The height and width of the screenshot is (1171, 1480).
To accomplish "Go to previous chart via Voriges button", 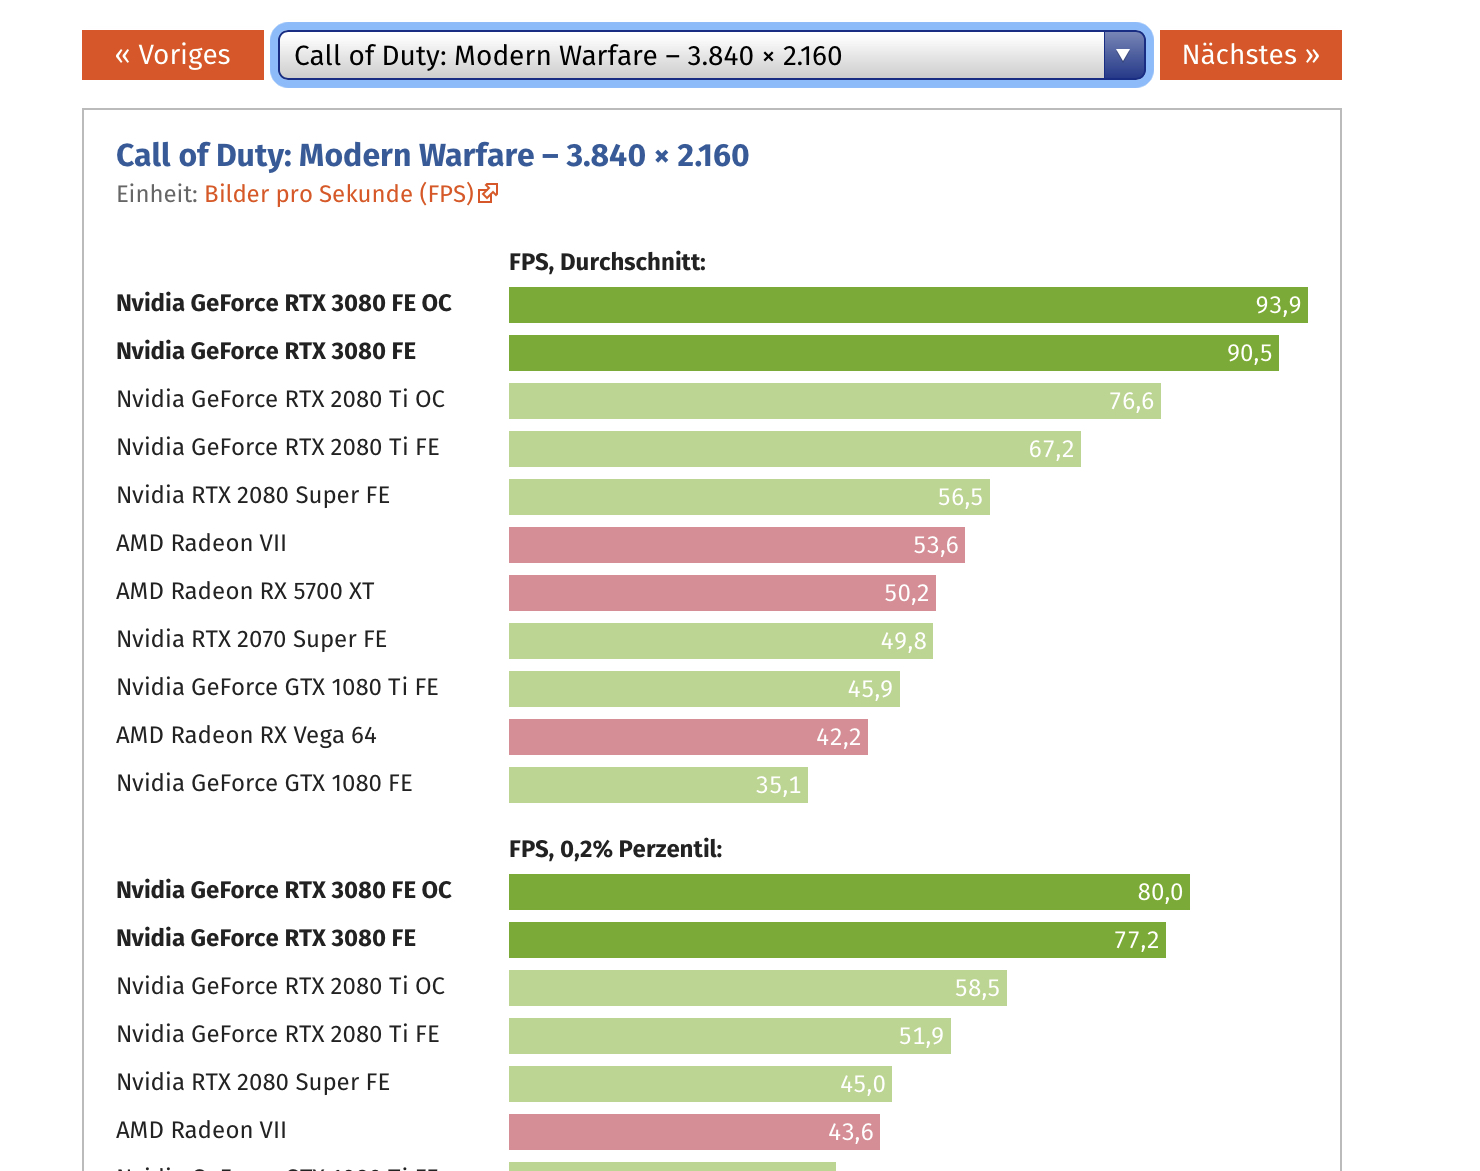I will tap(173, 55).
